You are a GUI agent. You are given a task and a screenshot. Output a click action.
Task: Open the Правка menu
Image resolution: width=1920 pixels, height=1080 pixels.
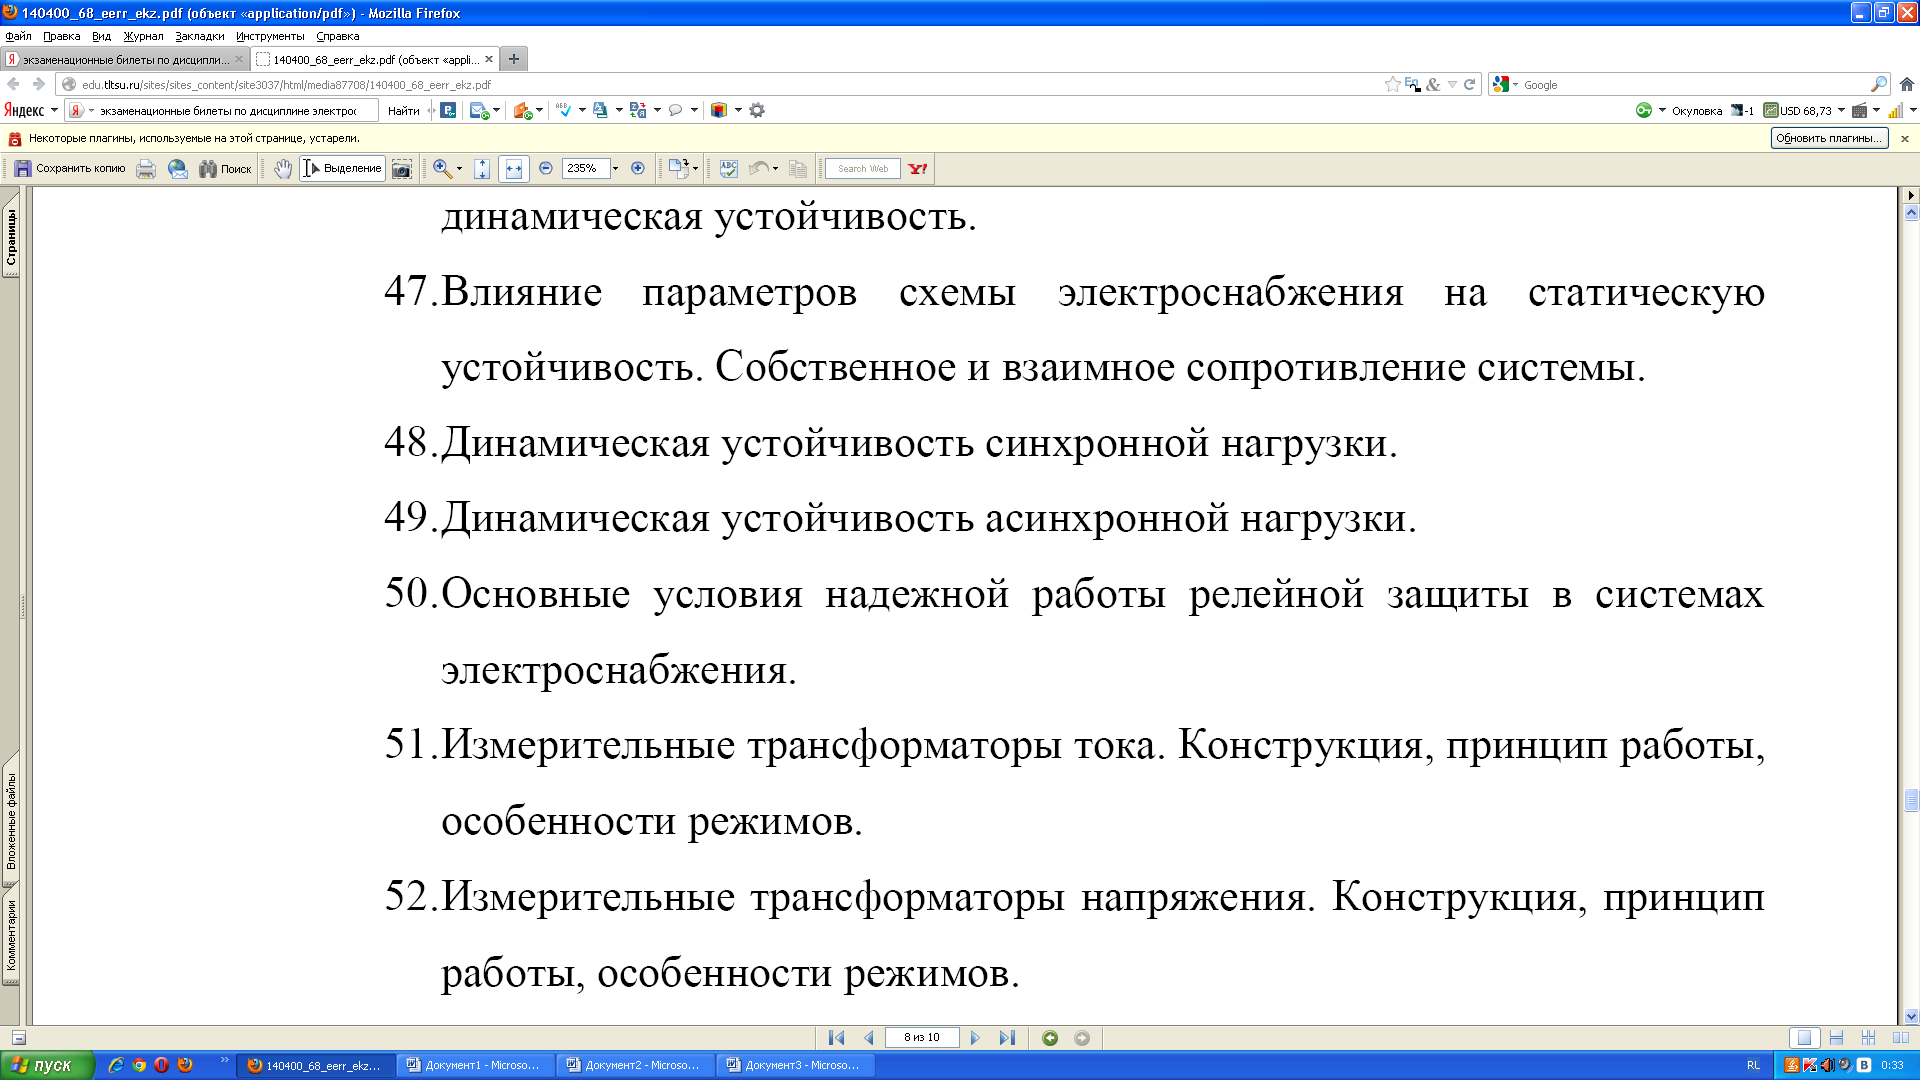61,36
